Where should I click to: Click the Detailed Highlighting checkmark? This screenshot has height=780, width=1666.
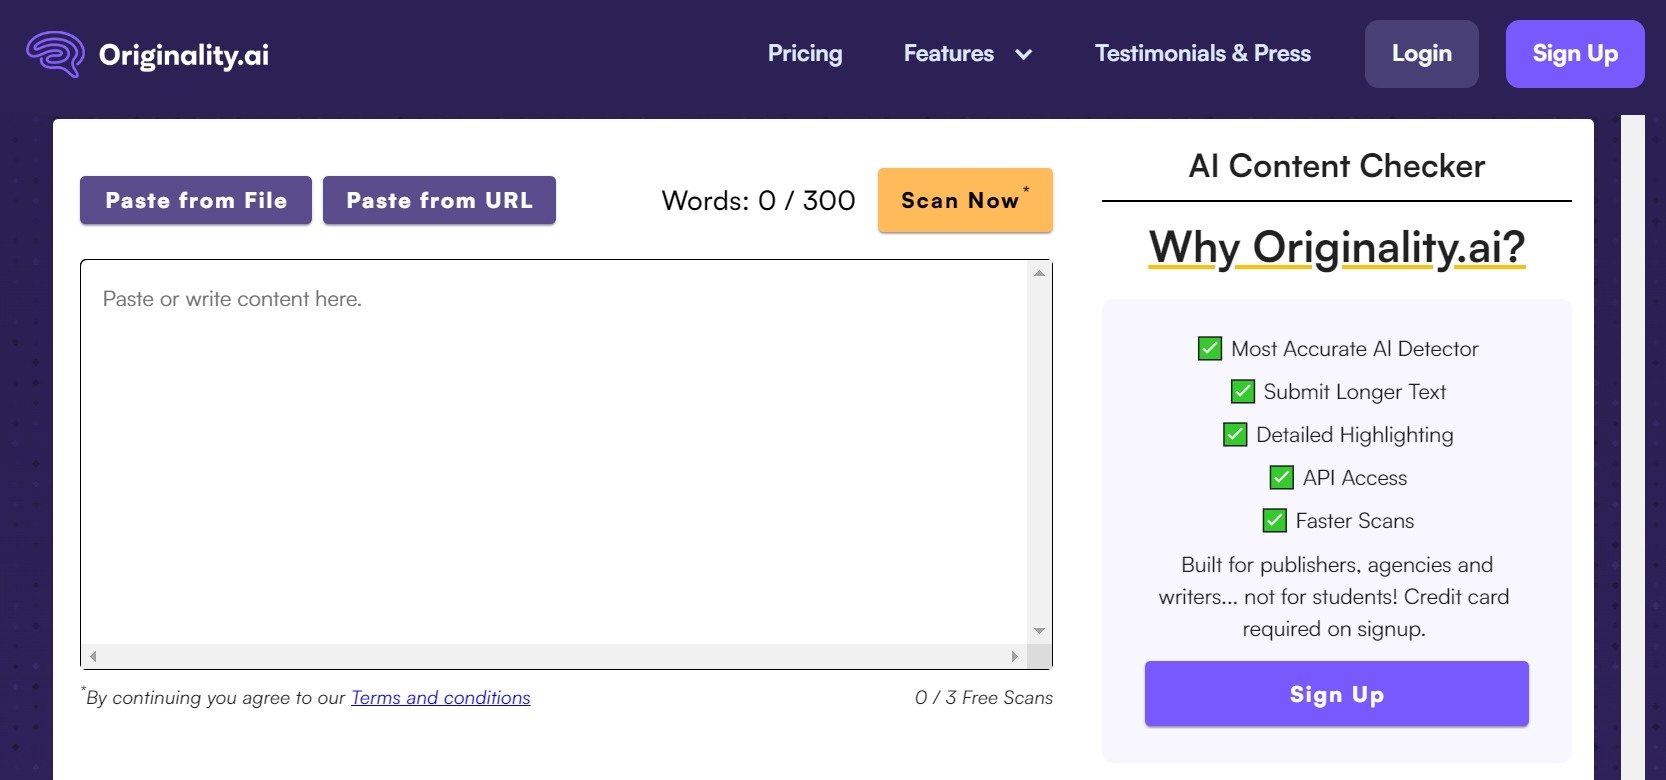1235,434
